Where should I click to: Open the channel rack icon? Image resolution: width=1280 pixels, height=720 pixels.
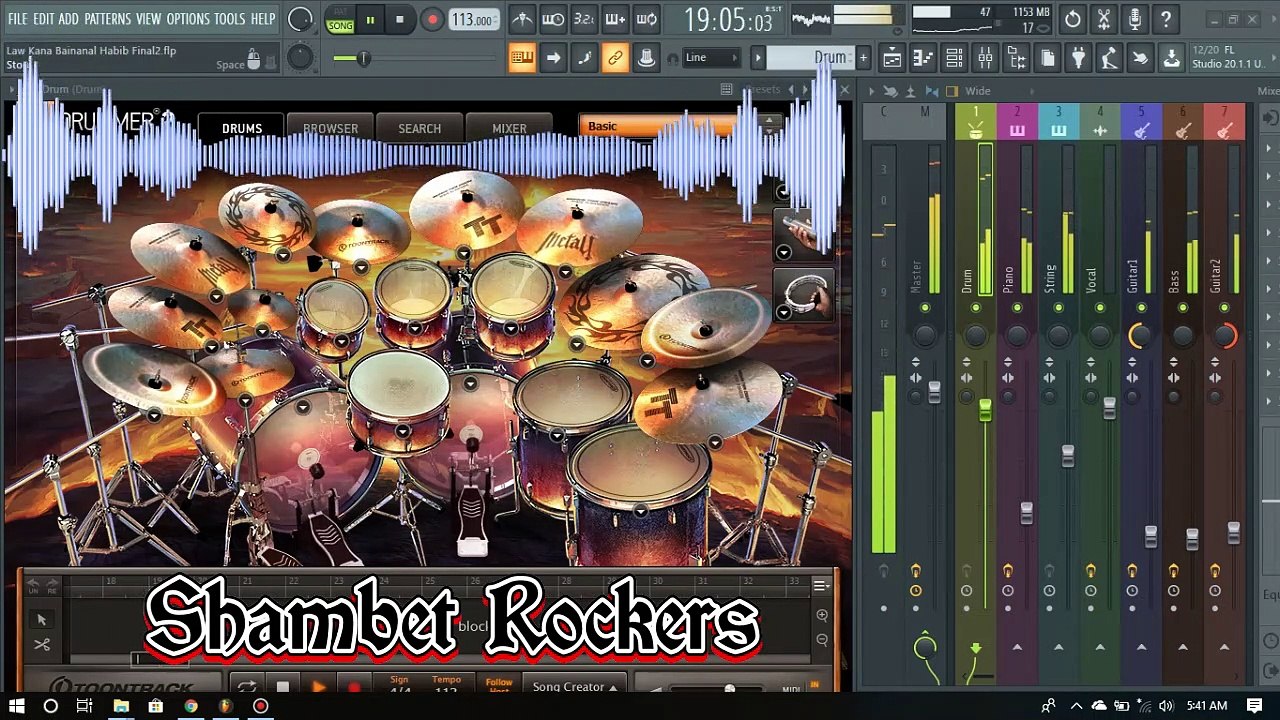[x=954, y=58]
